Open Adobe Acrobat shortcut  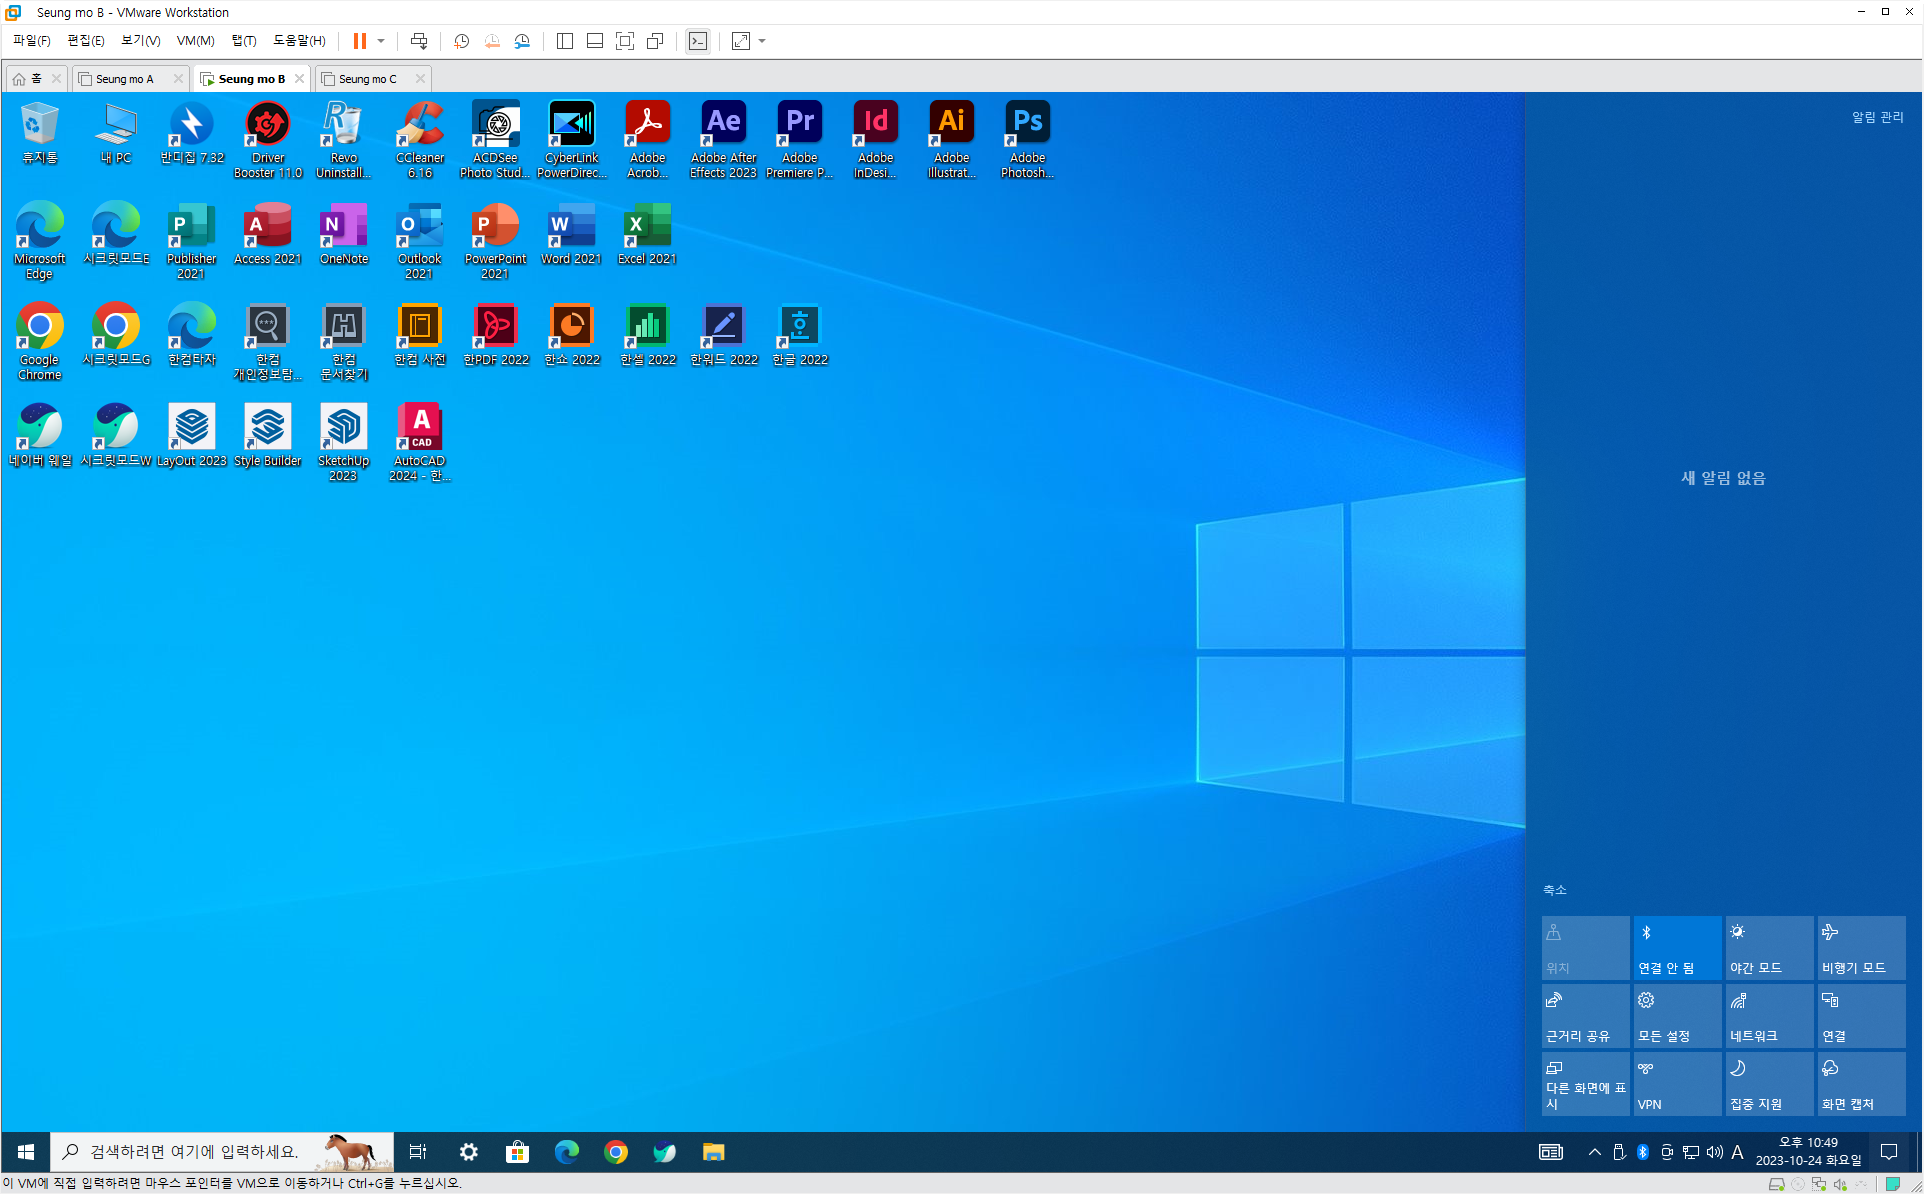tap(648, 140)
